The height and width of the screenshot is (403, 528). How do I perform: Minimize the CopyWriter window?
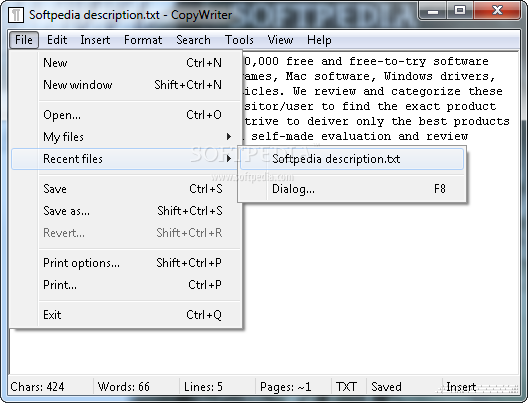tap(433, 10)
